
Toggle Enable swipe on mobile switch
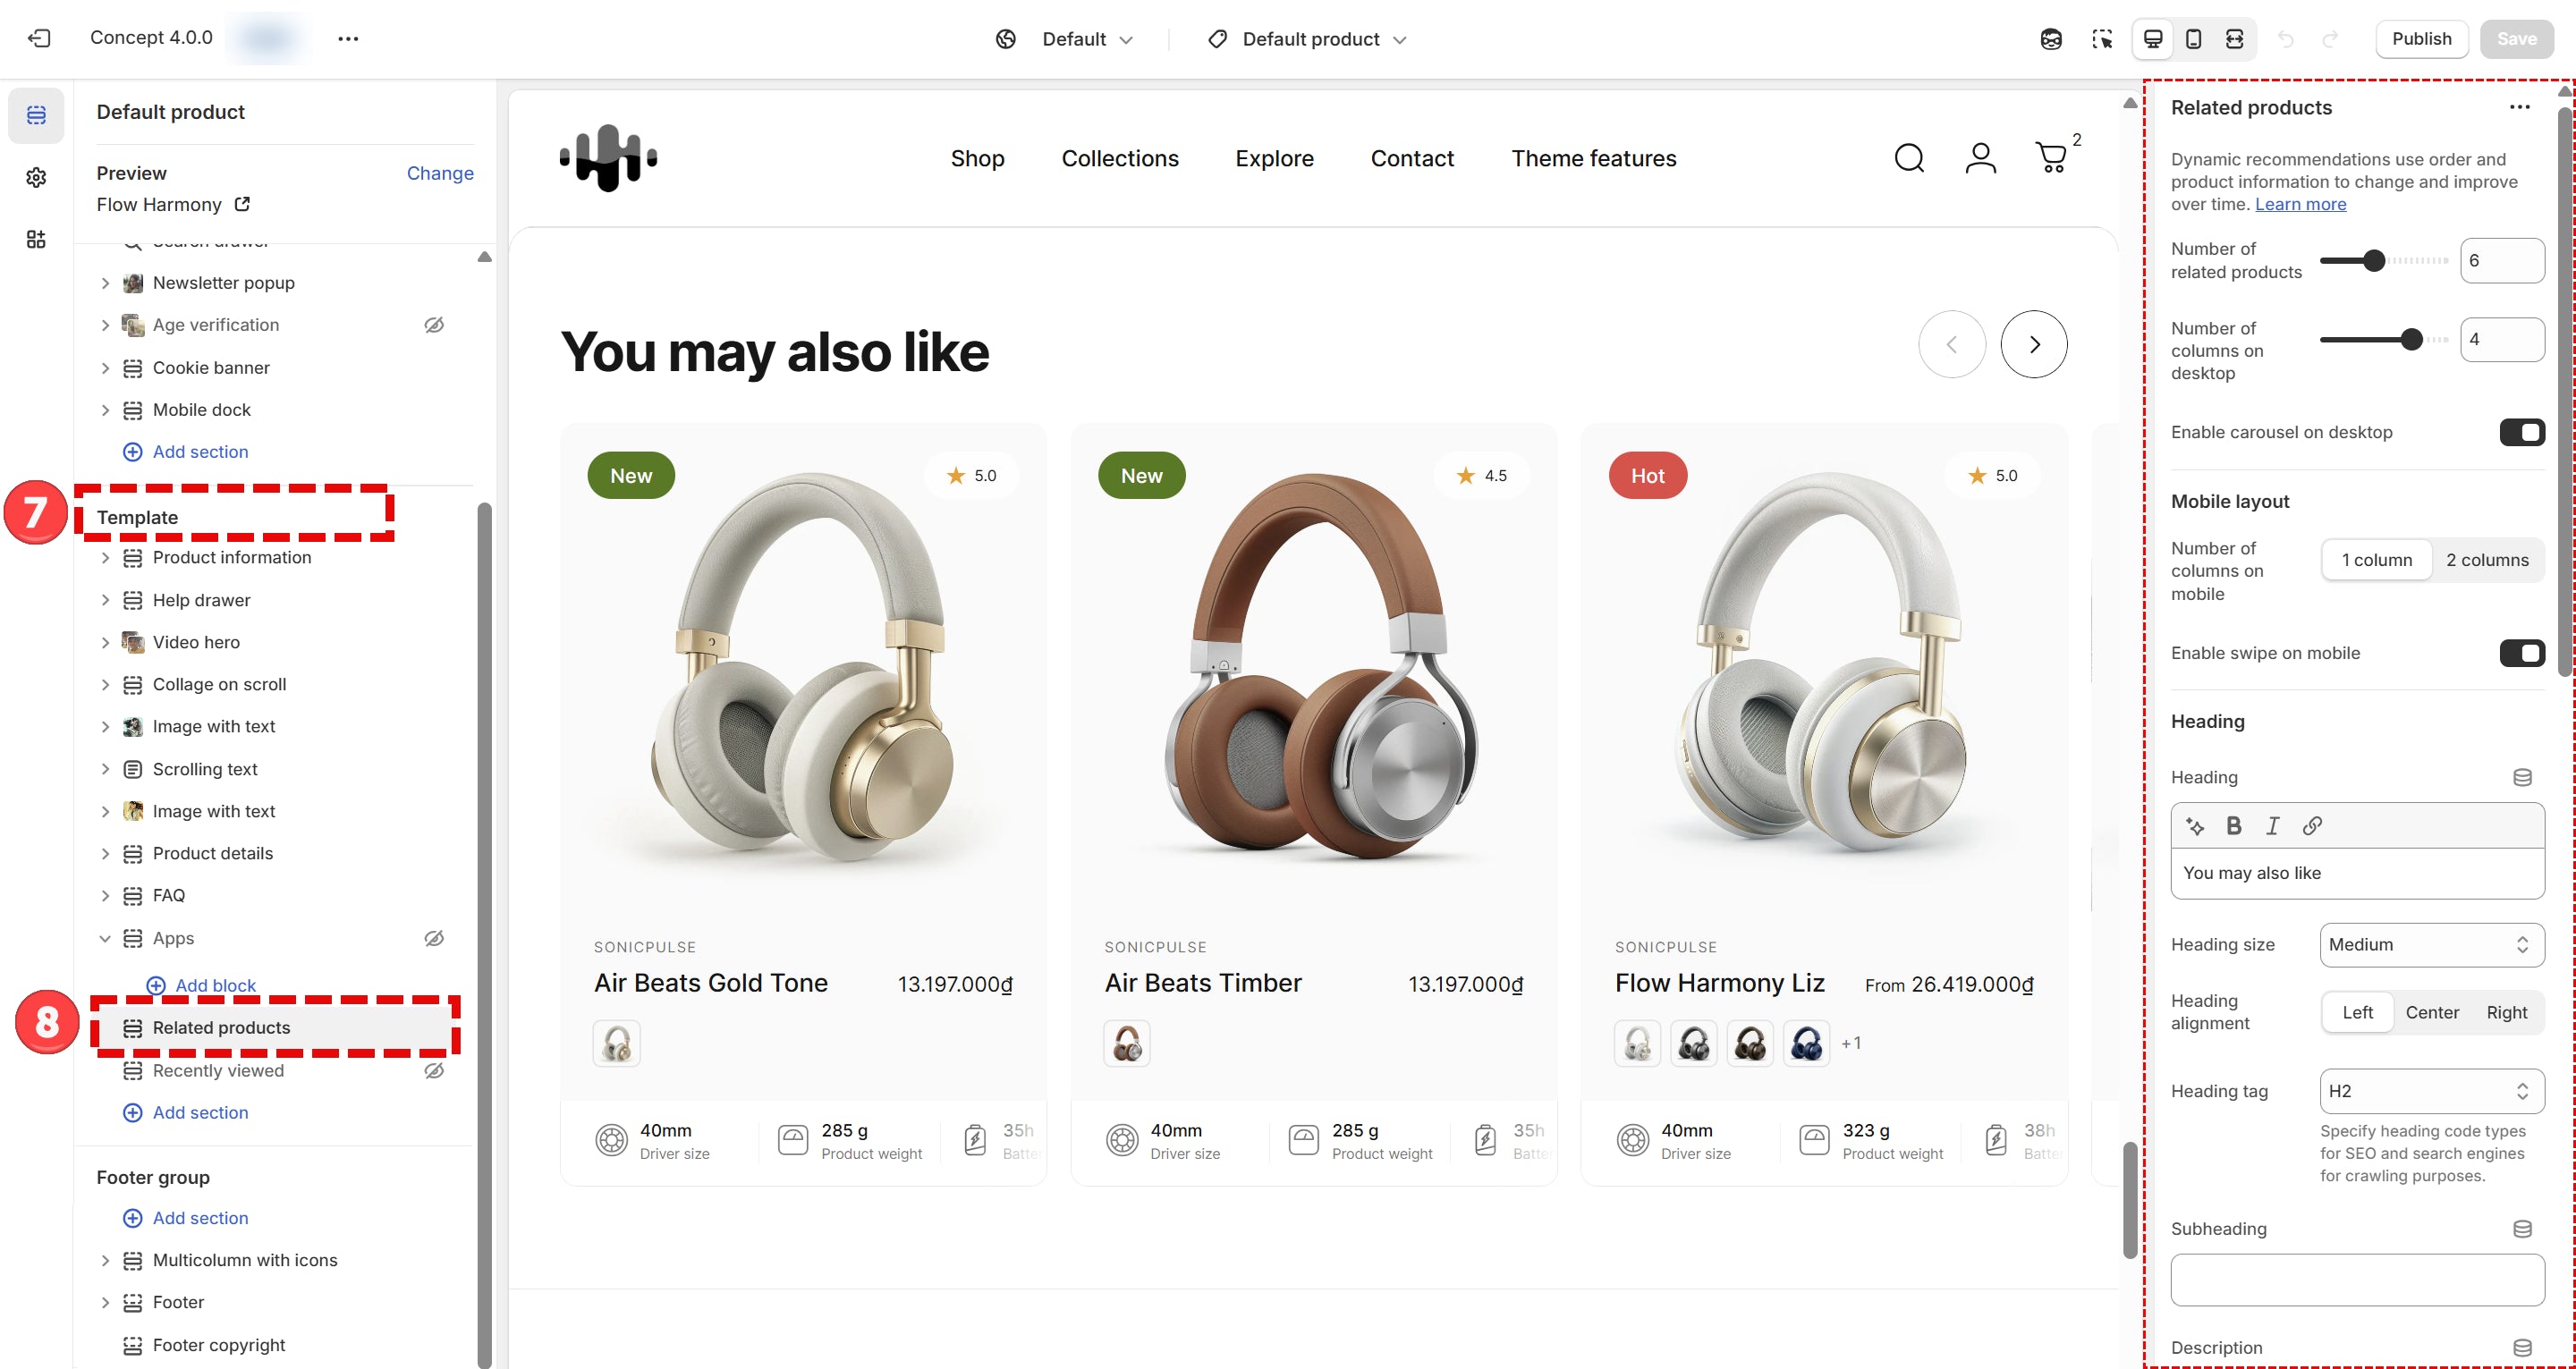pos(2521,653)
